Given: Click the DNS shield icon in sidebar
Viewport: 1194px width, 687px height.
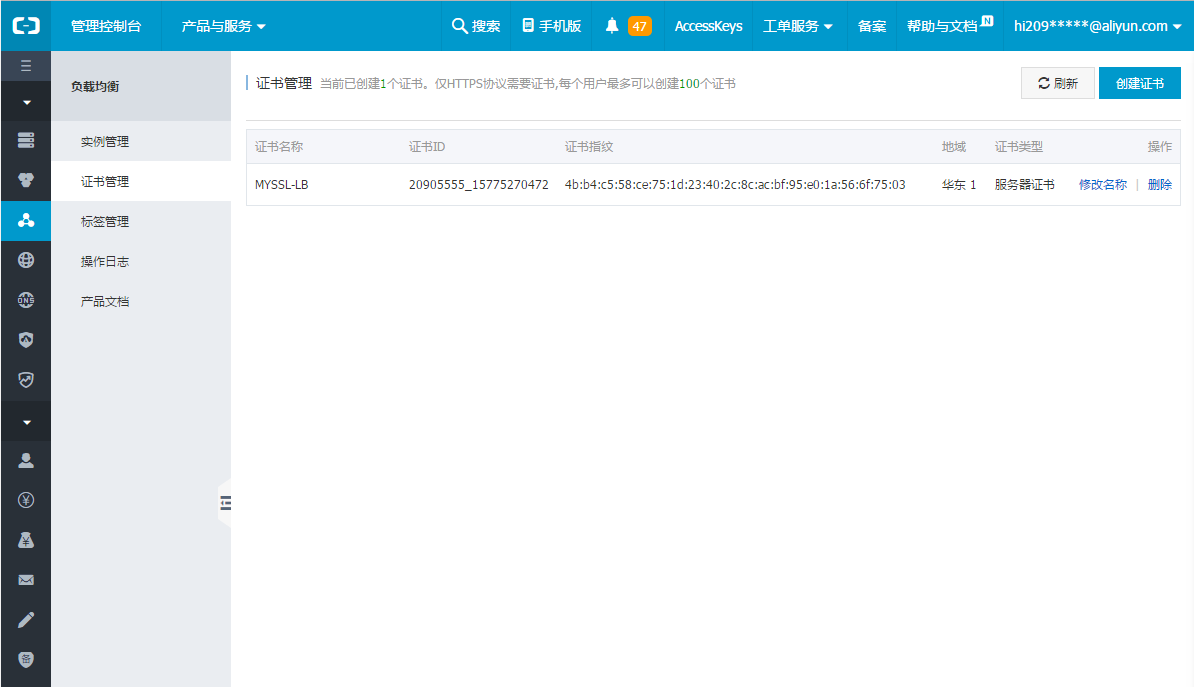Looking at the screenshot, I should pyautogui.click(x=26, y=300).
